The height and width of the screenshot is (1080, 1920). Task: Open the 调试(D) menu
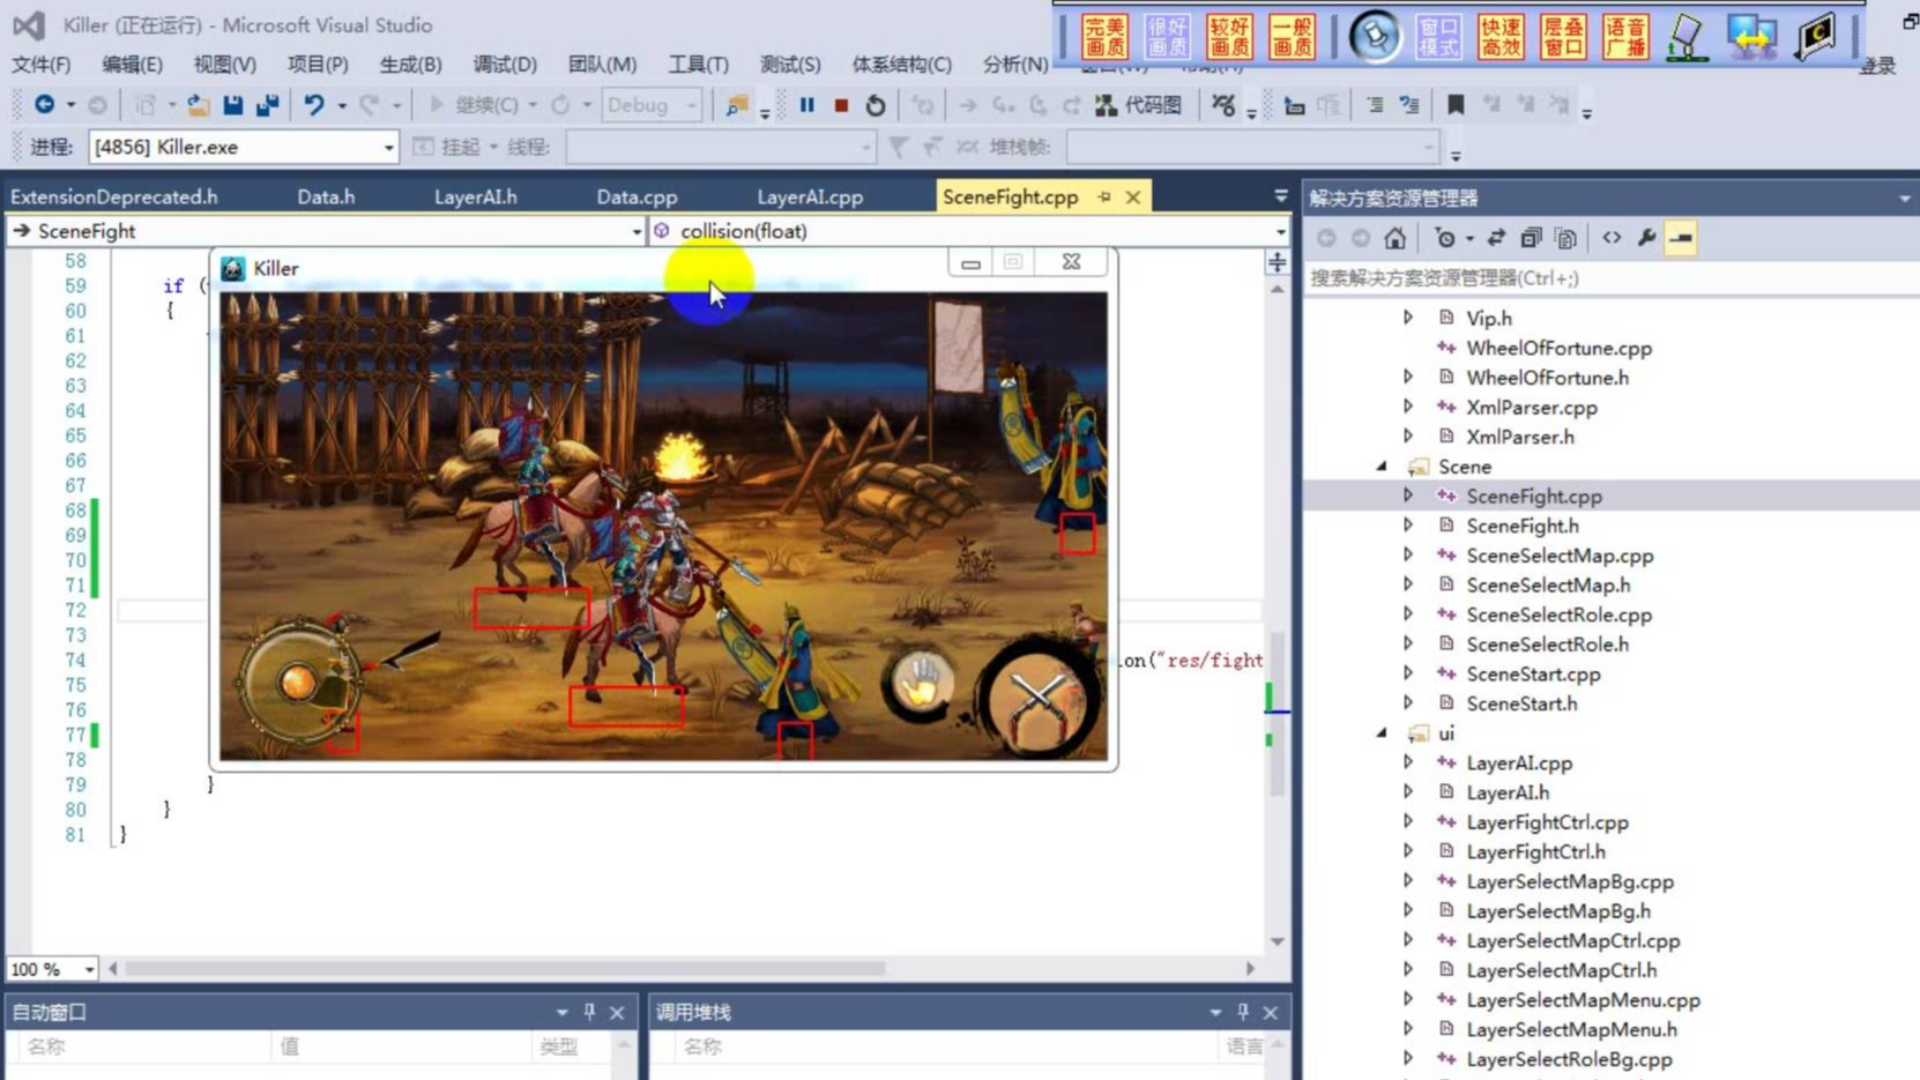505,65
